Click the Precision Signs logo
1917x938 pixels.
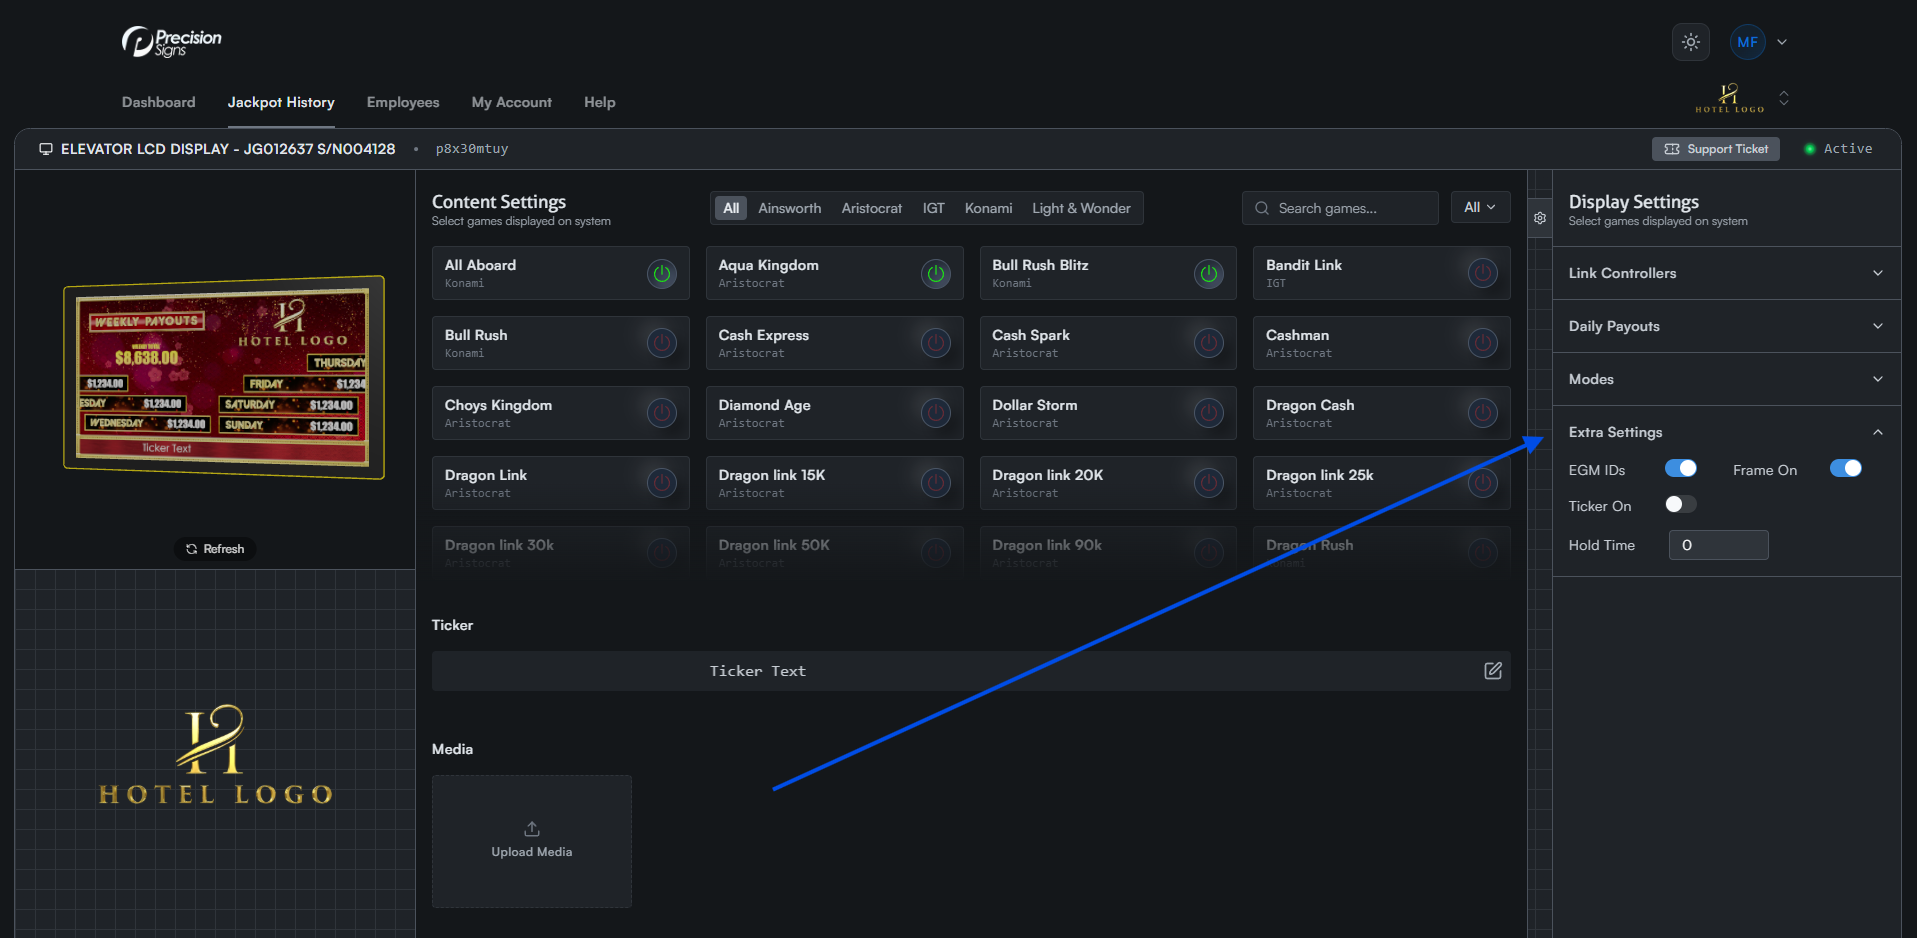[x=172, y=42]
